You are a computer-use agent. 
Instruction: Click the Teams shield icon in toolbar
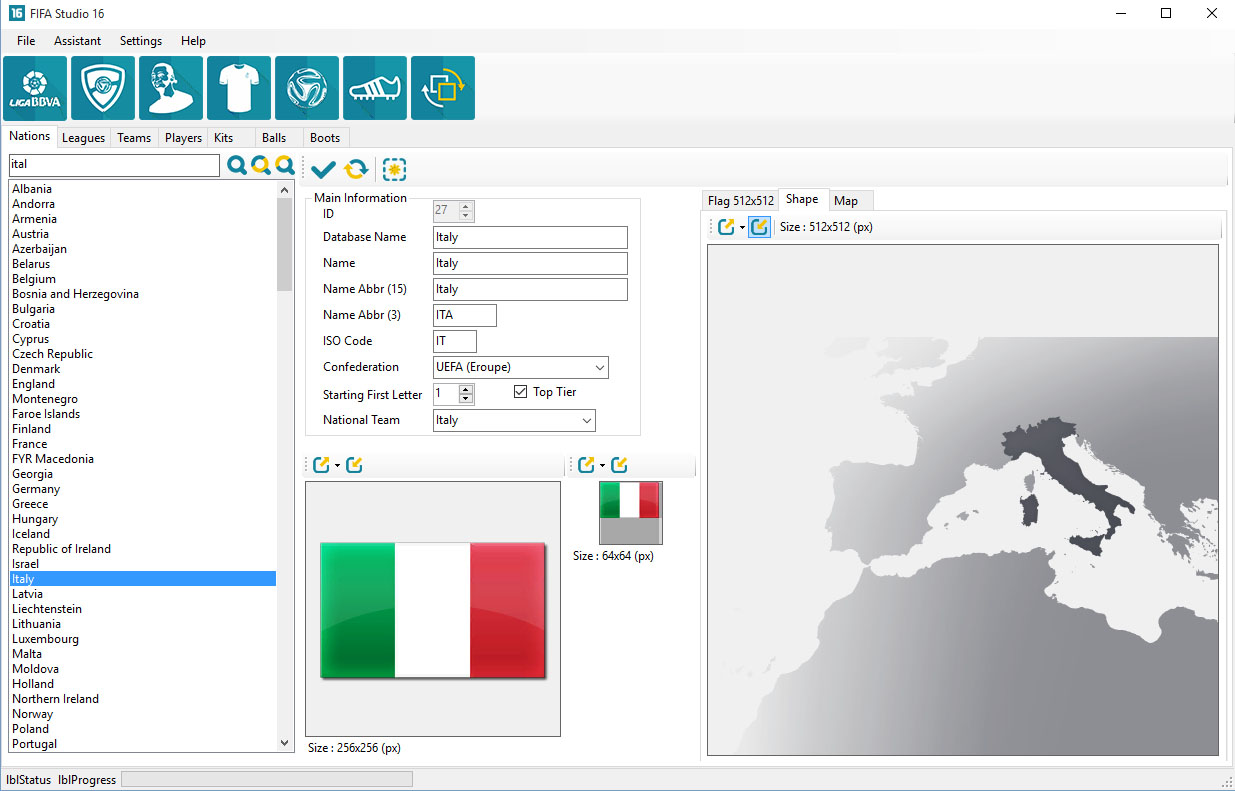pyautogui.click(x=103, y=88)
